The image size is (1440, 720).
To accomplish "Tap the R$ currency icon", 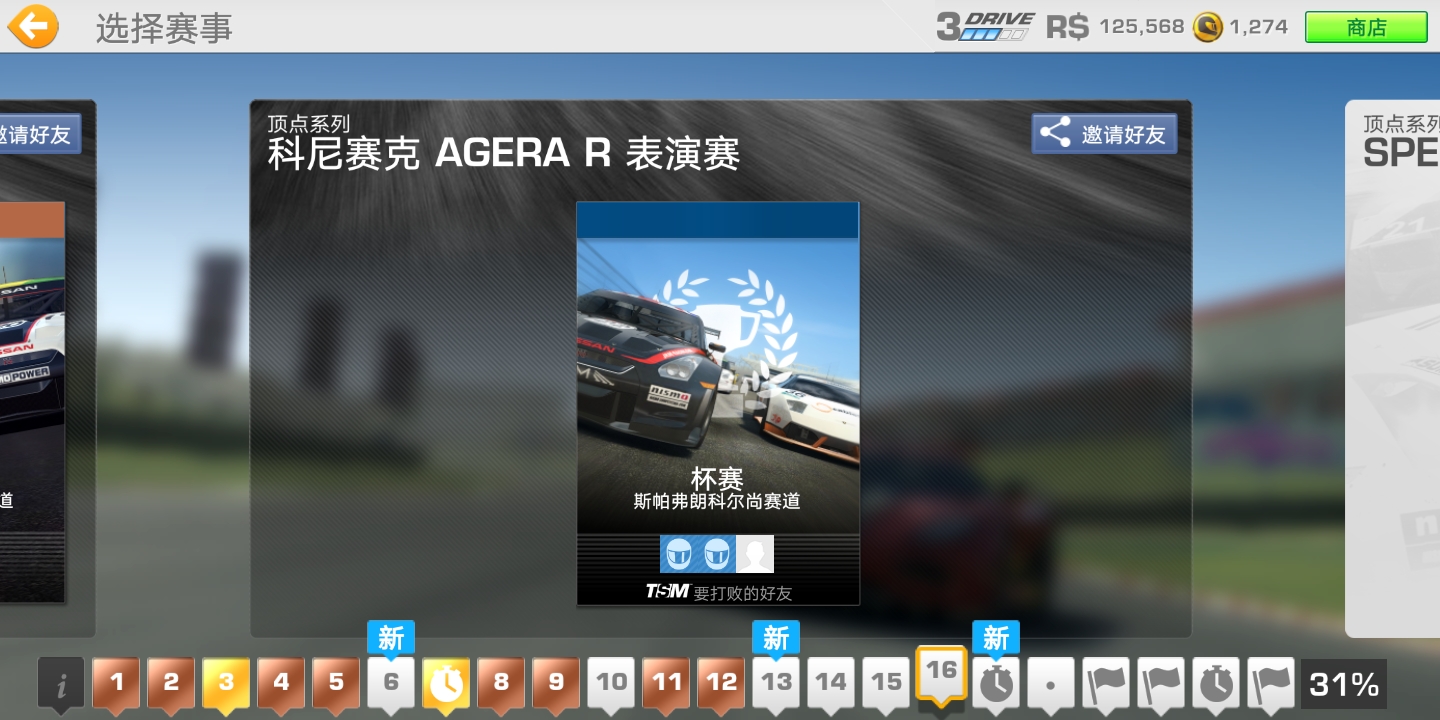I will (1067, 27).
